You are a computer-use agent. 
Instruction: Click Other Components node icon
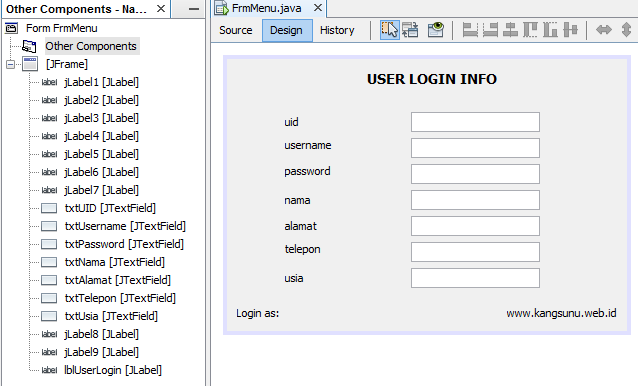tap(29, 46)
